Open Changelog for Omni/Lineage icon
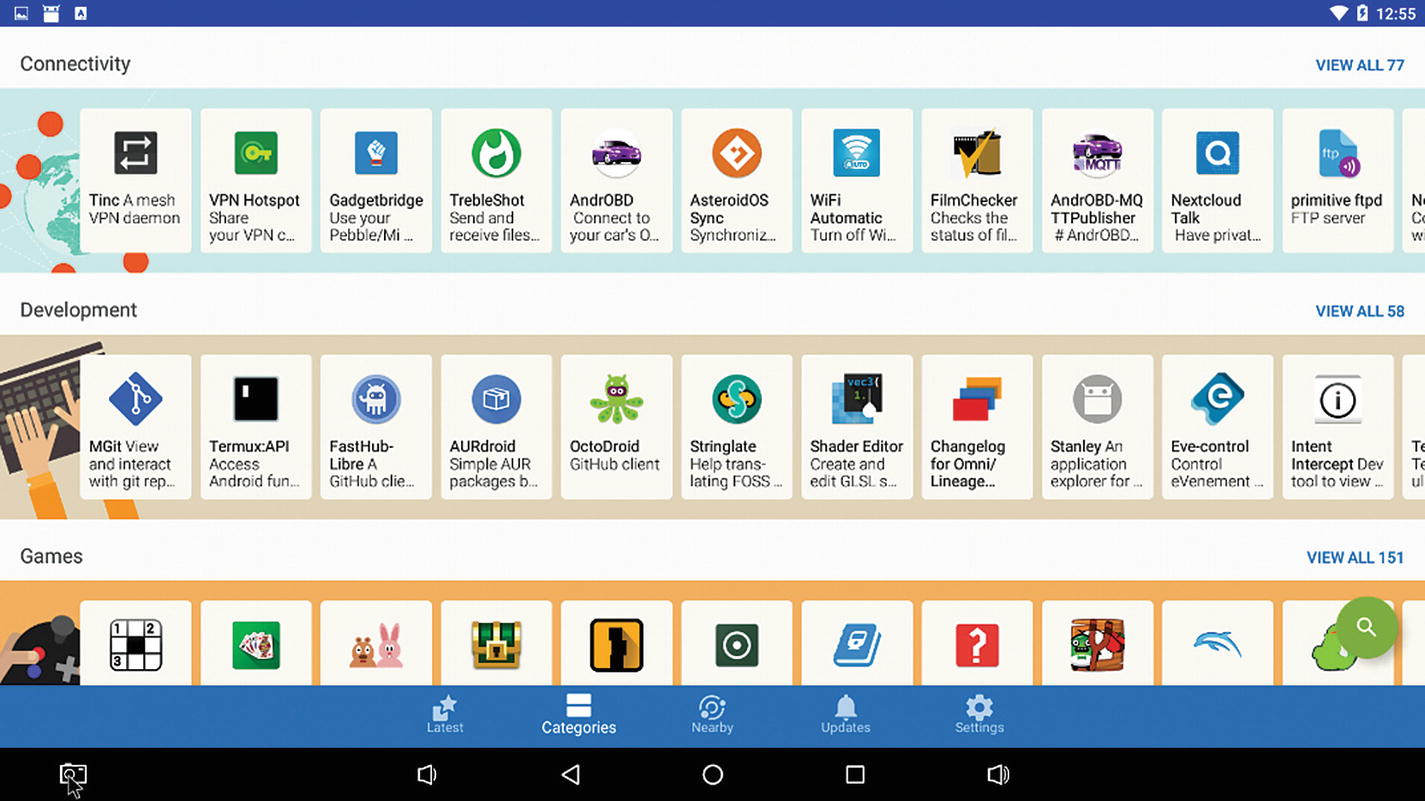Image resolution: width=1425 pixels, height=801 pixels. click(977, 399)
